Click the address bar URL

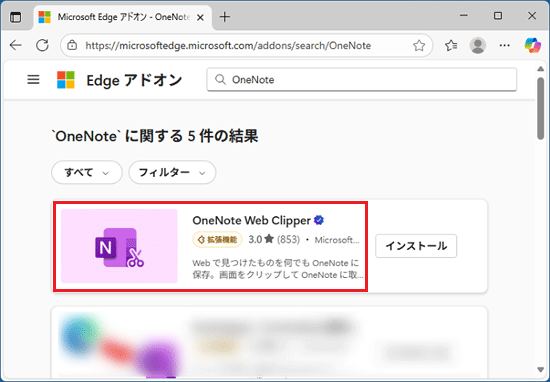(x=228, y=46)
